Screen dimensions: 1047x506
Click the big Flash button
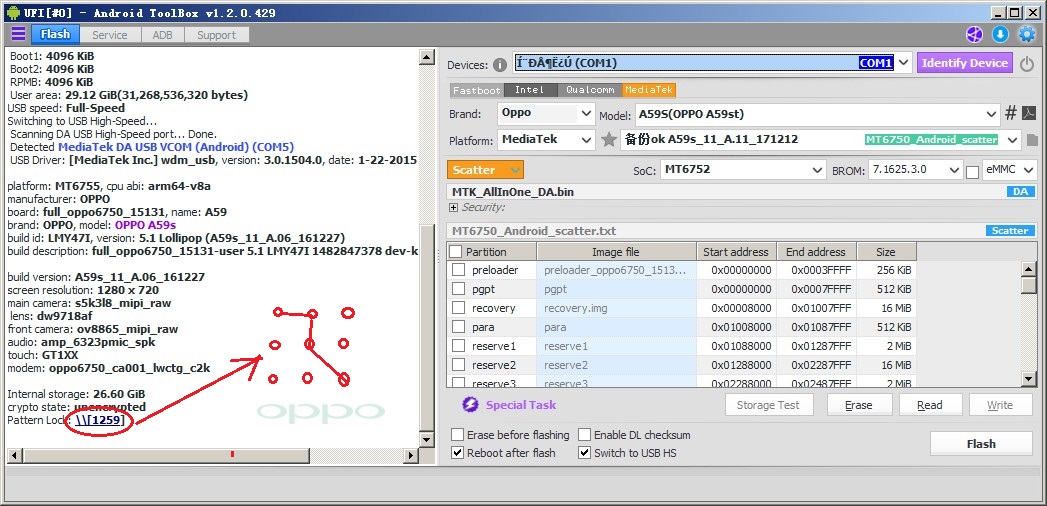(x=981, y=444)
